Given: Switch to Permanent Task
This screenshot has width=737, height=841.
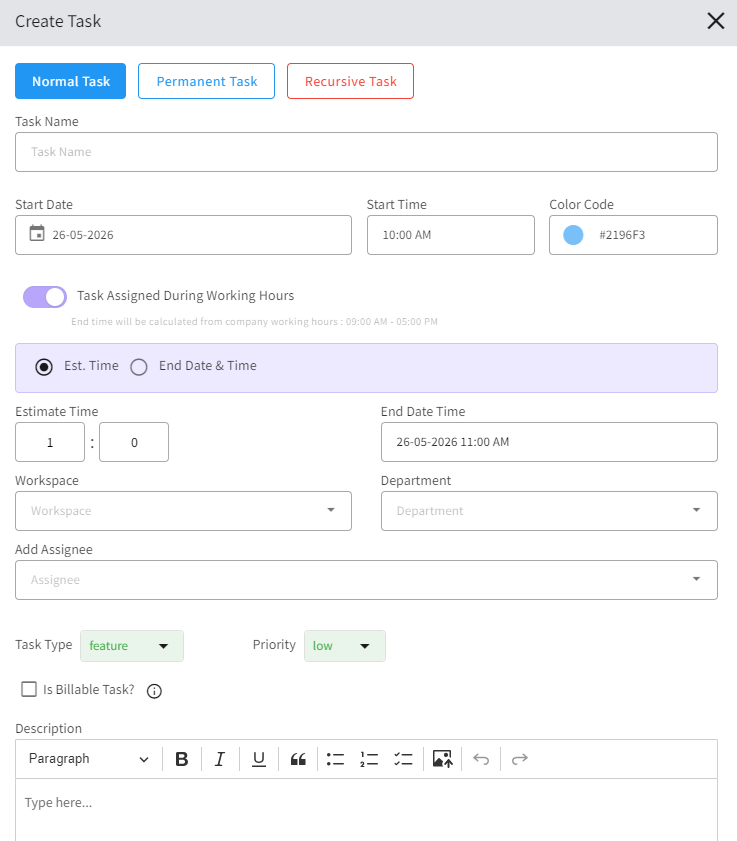Looking at the screenshot, I should tap(207, 81).
